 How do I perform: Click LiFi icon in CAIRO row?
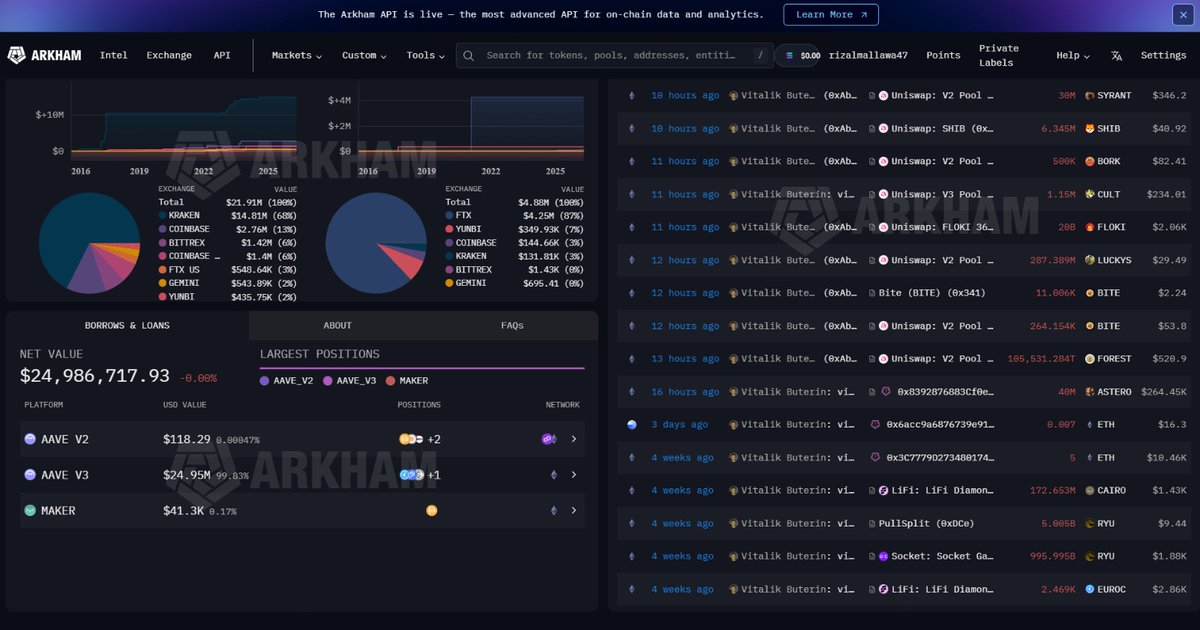pos(883,491)
